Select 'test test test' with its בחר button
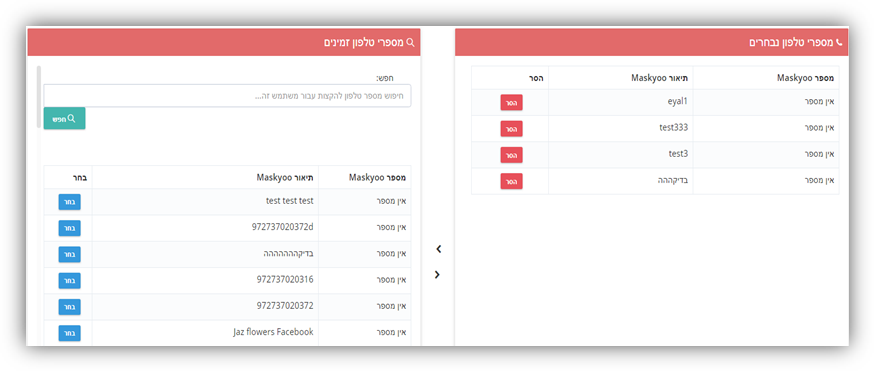The image size is (874, 371). point(70,202)
